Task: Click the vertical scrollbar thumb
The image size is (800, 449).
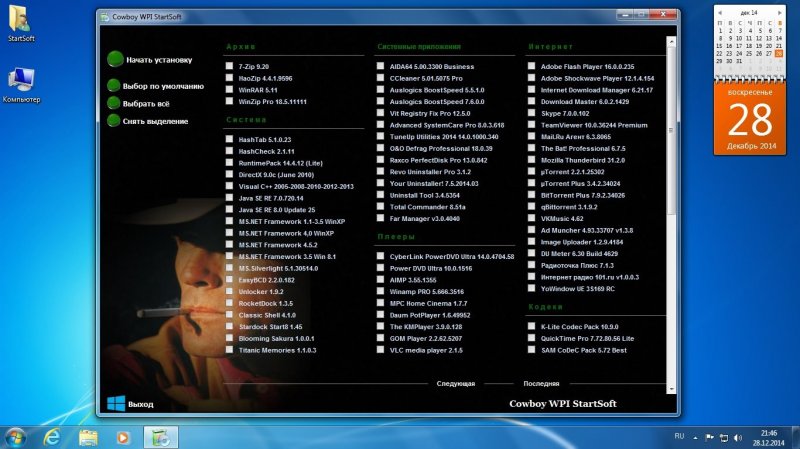Action: click(671, 130)
